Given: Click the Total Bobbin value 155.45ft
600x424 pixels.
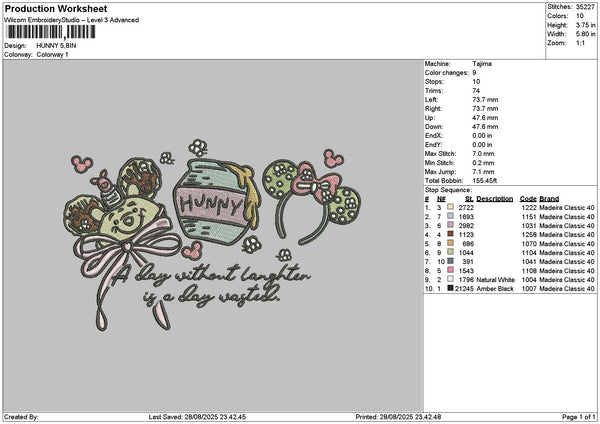Looking at the screenshot, I should [x=484, y=181].
